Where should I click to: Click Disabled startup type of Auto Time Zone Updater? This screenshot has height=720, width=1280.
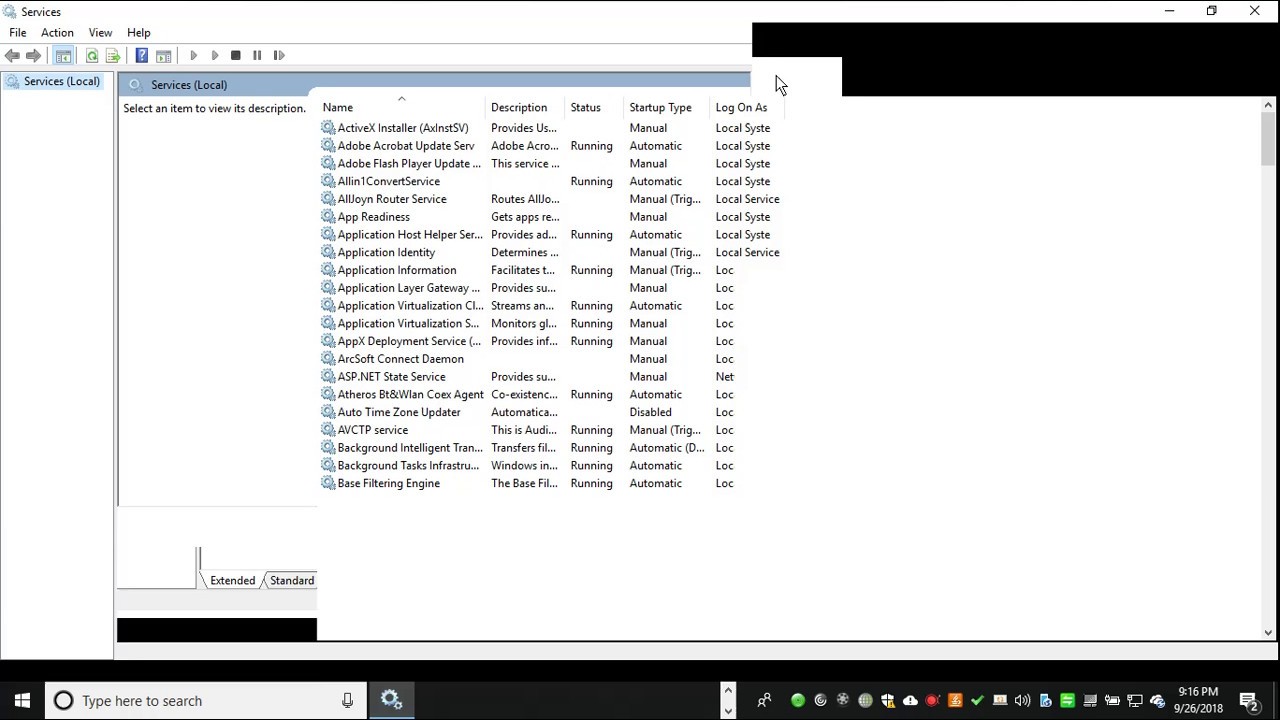click(x=650, y=412)
